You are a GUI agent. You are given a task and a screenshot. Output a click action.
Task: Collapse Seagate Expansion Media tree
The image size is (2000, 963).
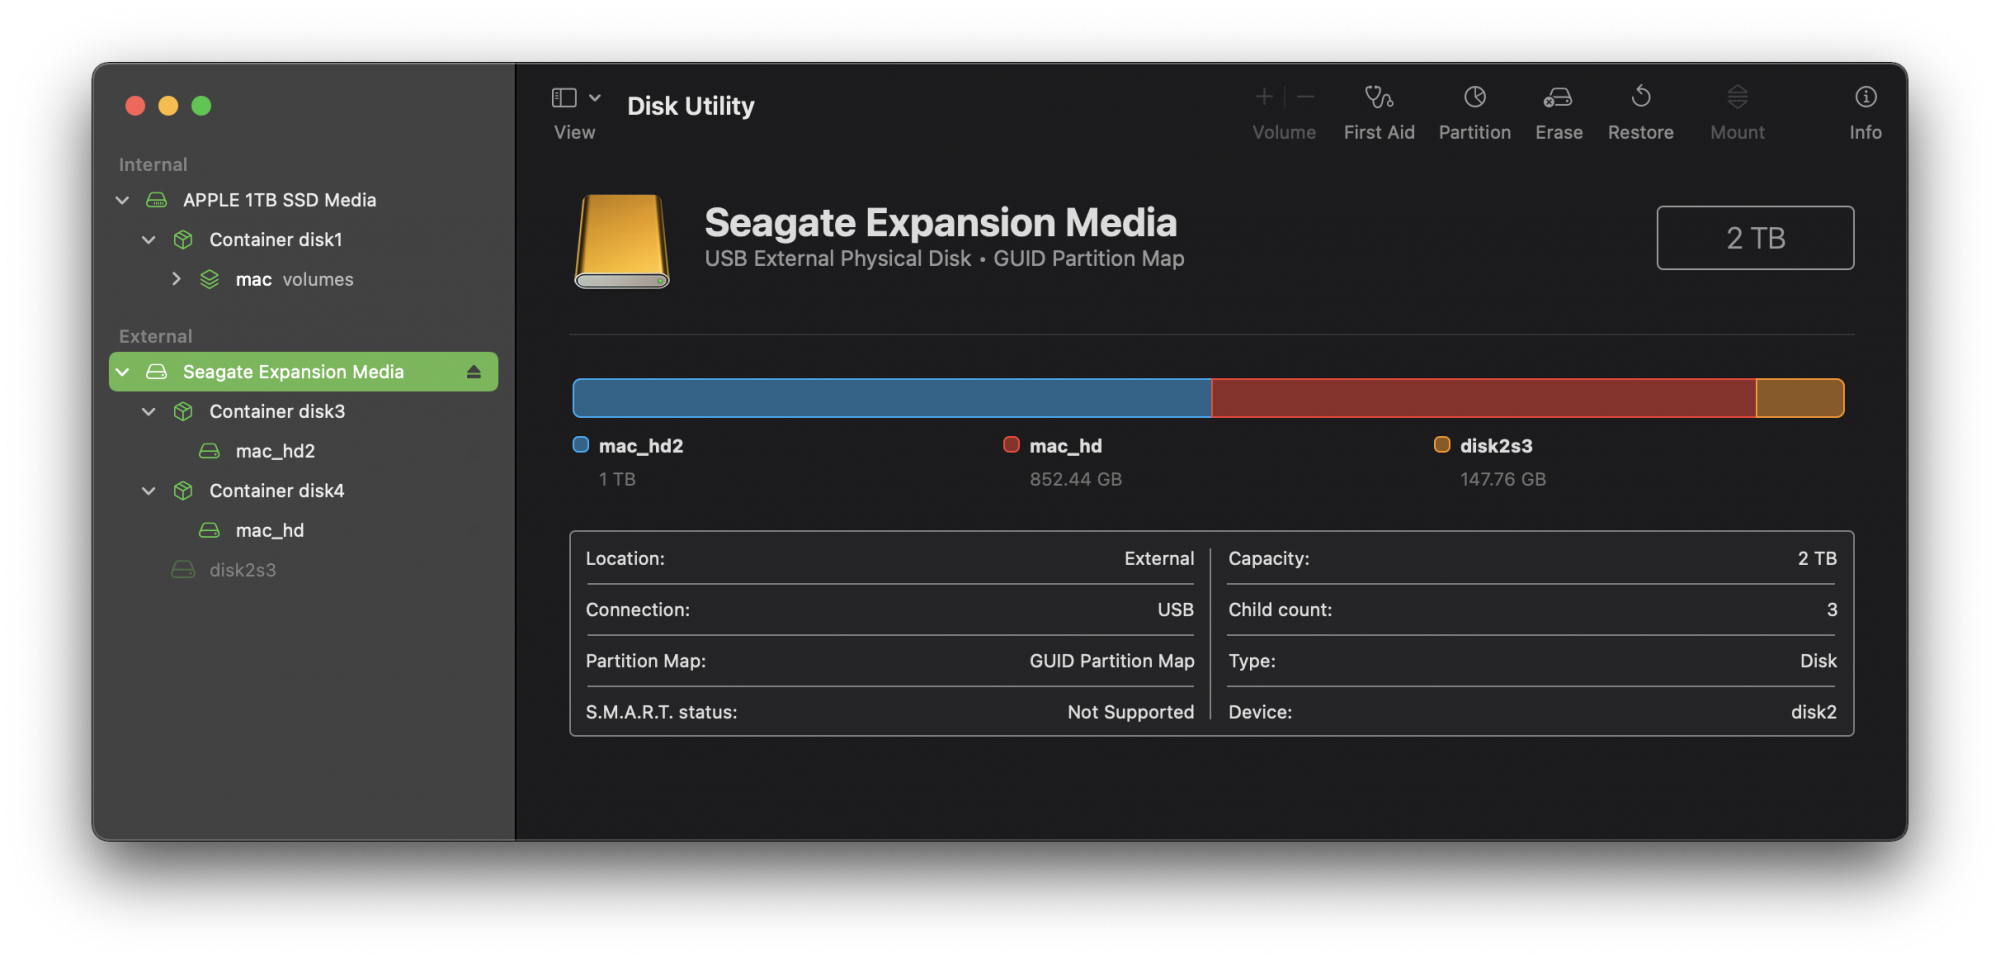pos(122,372)
